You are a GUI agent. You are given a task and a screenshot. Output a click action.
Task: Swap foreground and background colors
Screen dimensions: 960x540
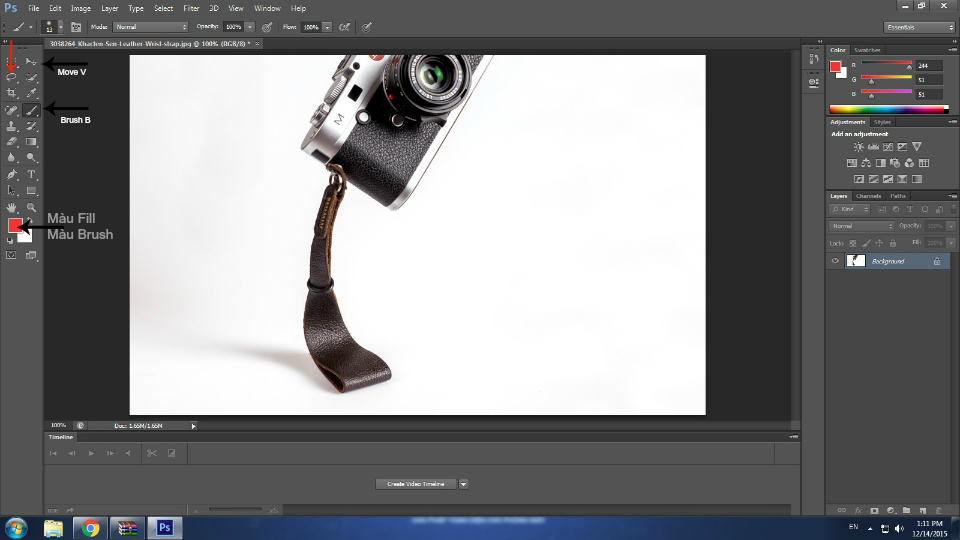click(29, 220)
